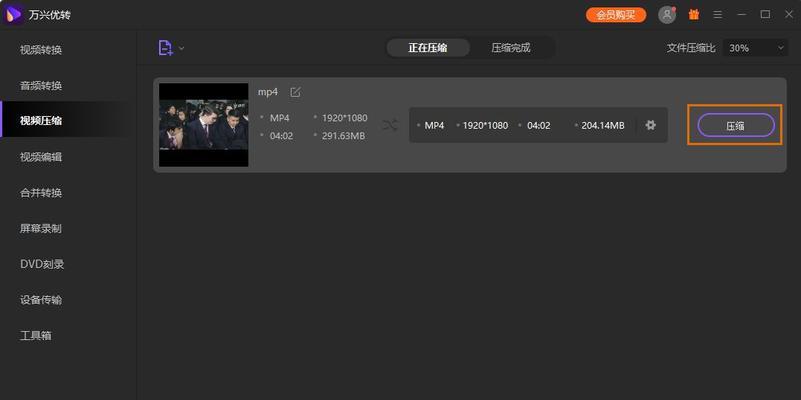Image resolution: width=801 pixels, height=400 pixels.
Task: Click the 会员购买 button
Action: [616, 15]
